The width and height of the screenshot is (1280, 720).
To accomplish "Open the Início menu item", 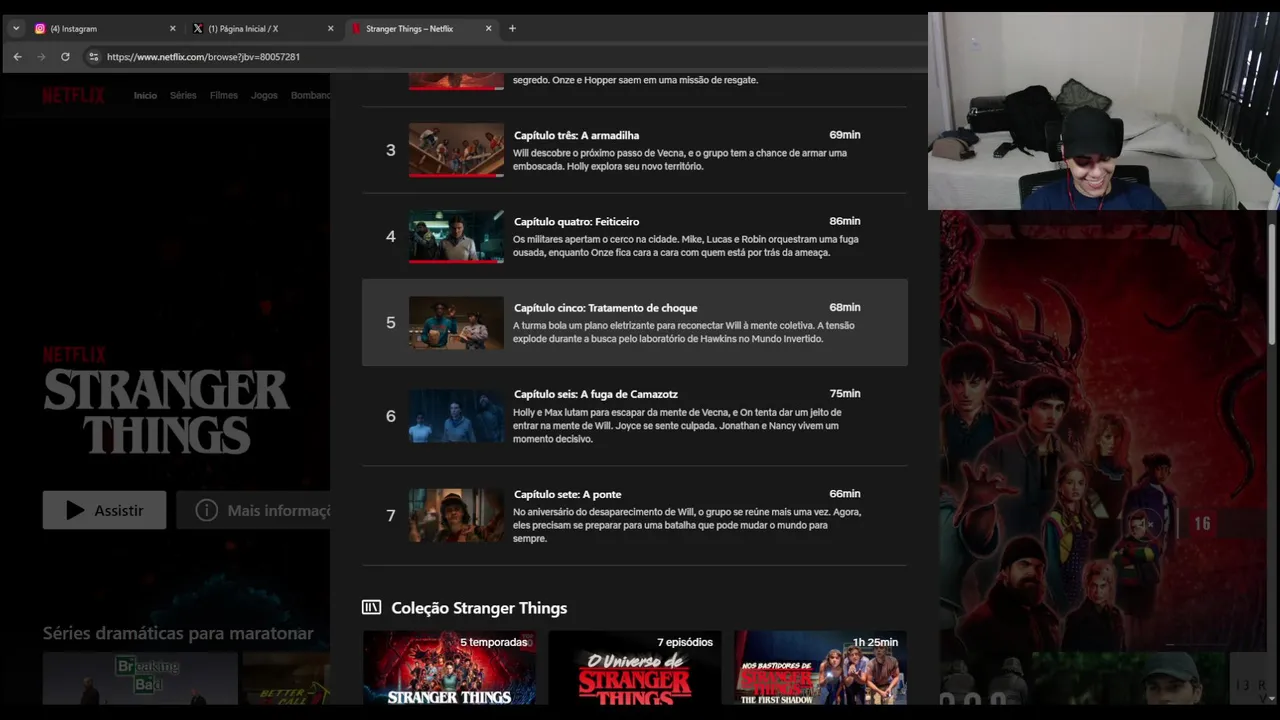I will 145,95.
